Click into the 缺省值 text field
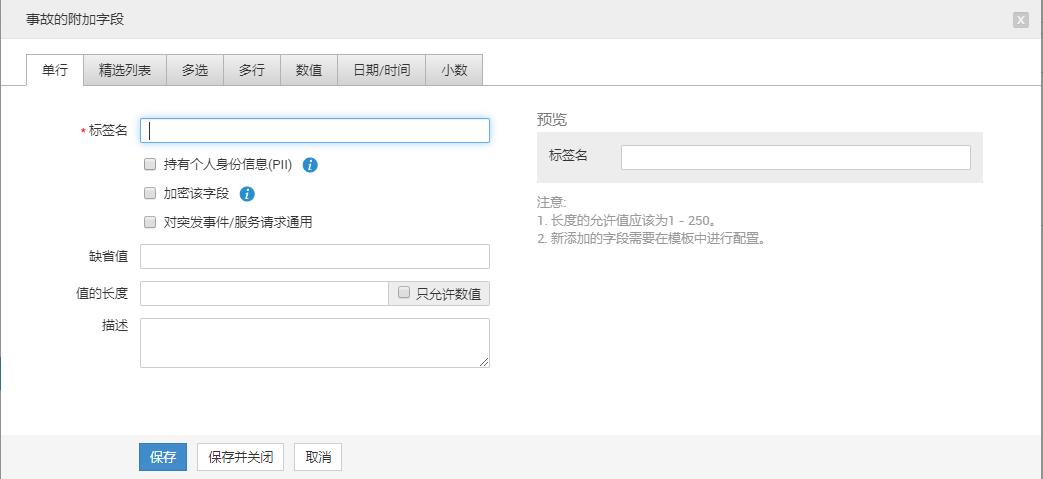The image size is (1043, 479). [315, 257]
